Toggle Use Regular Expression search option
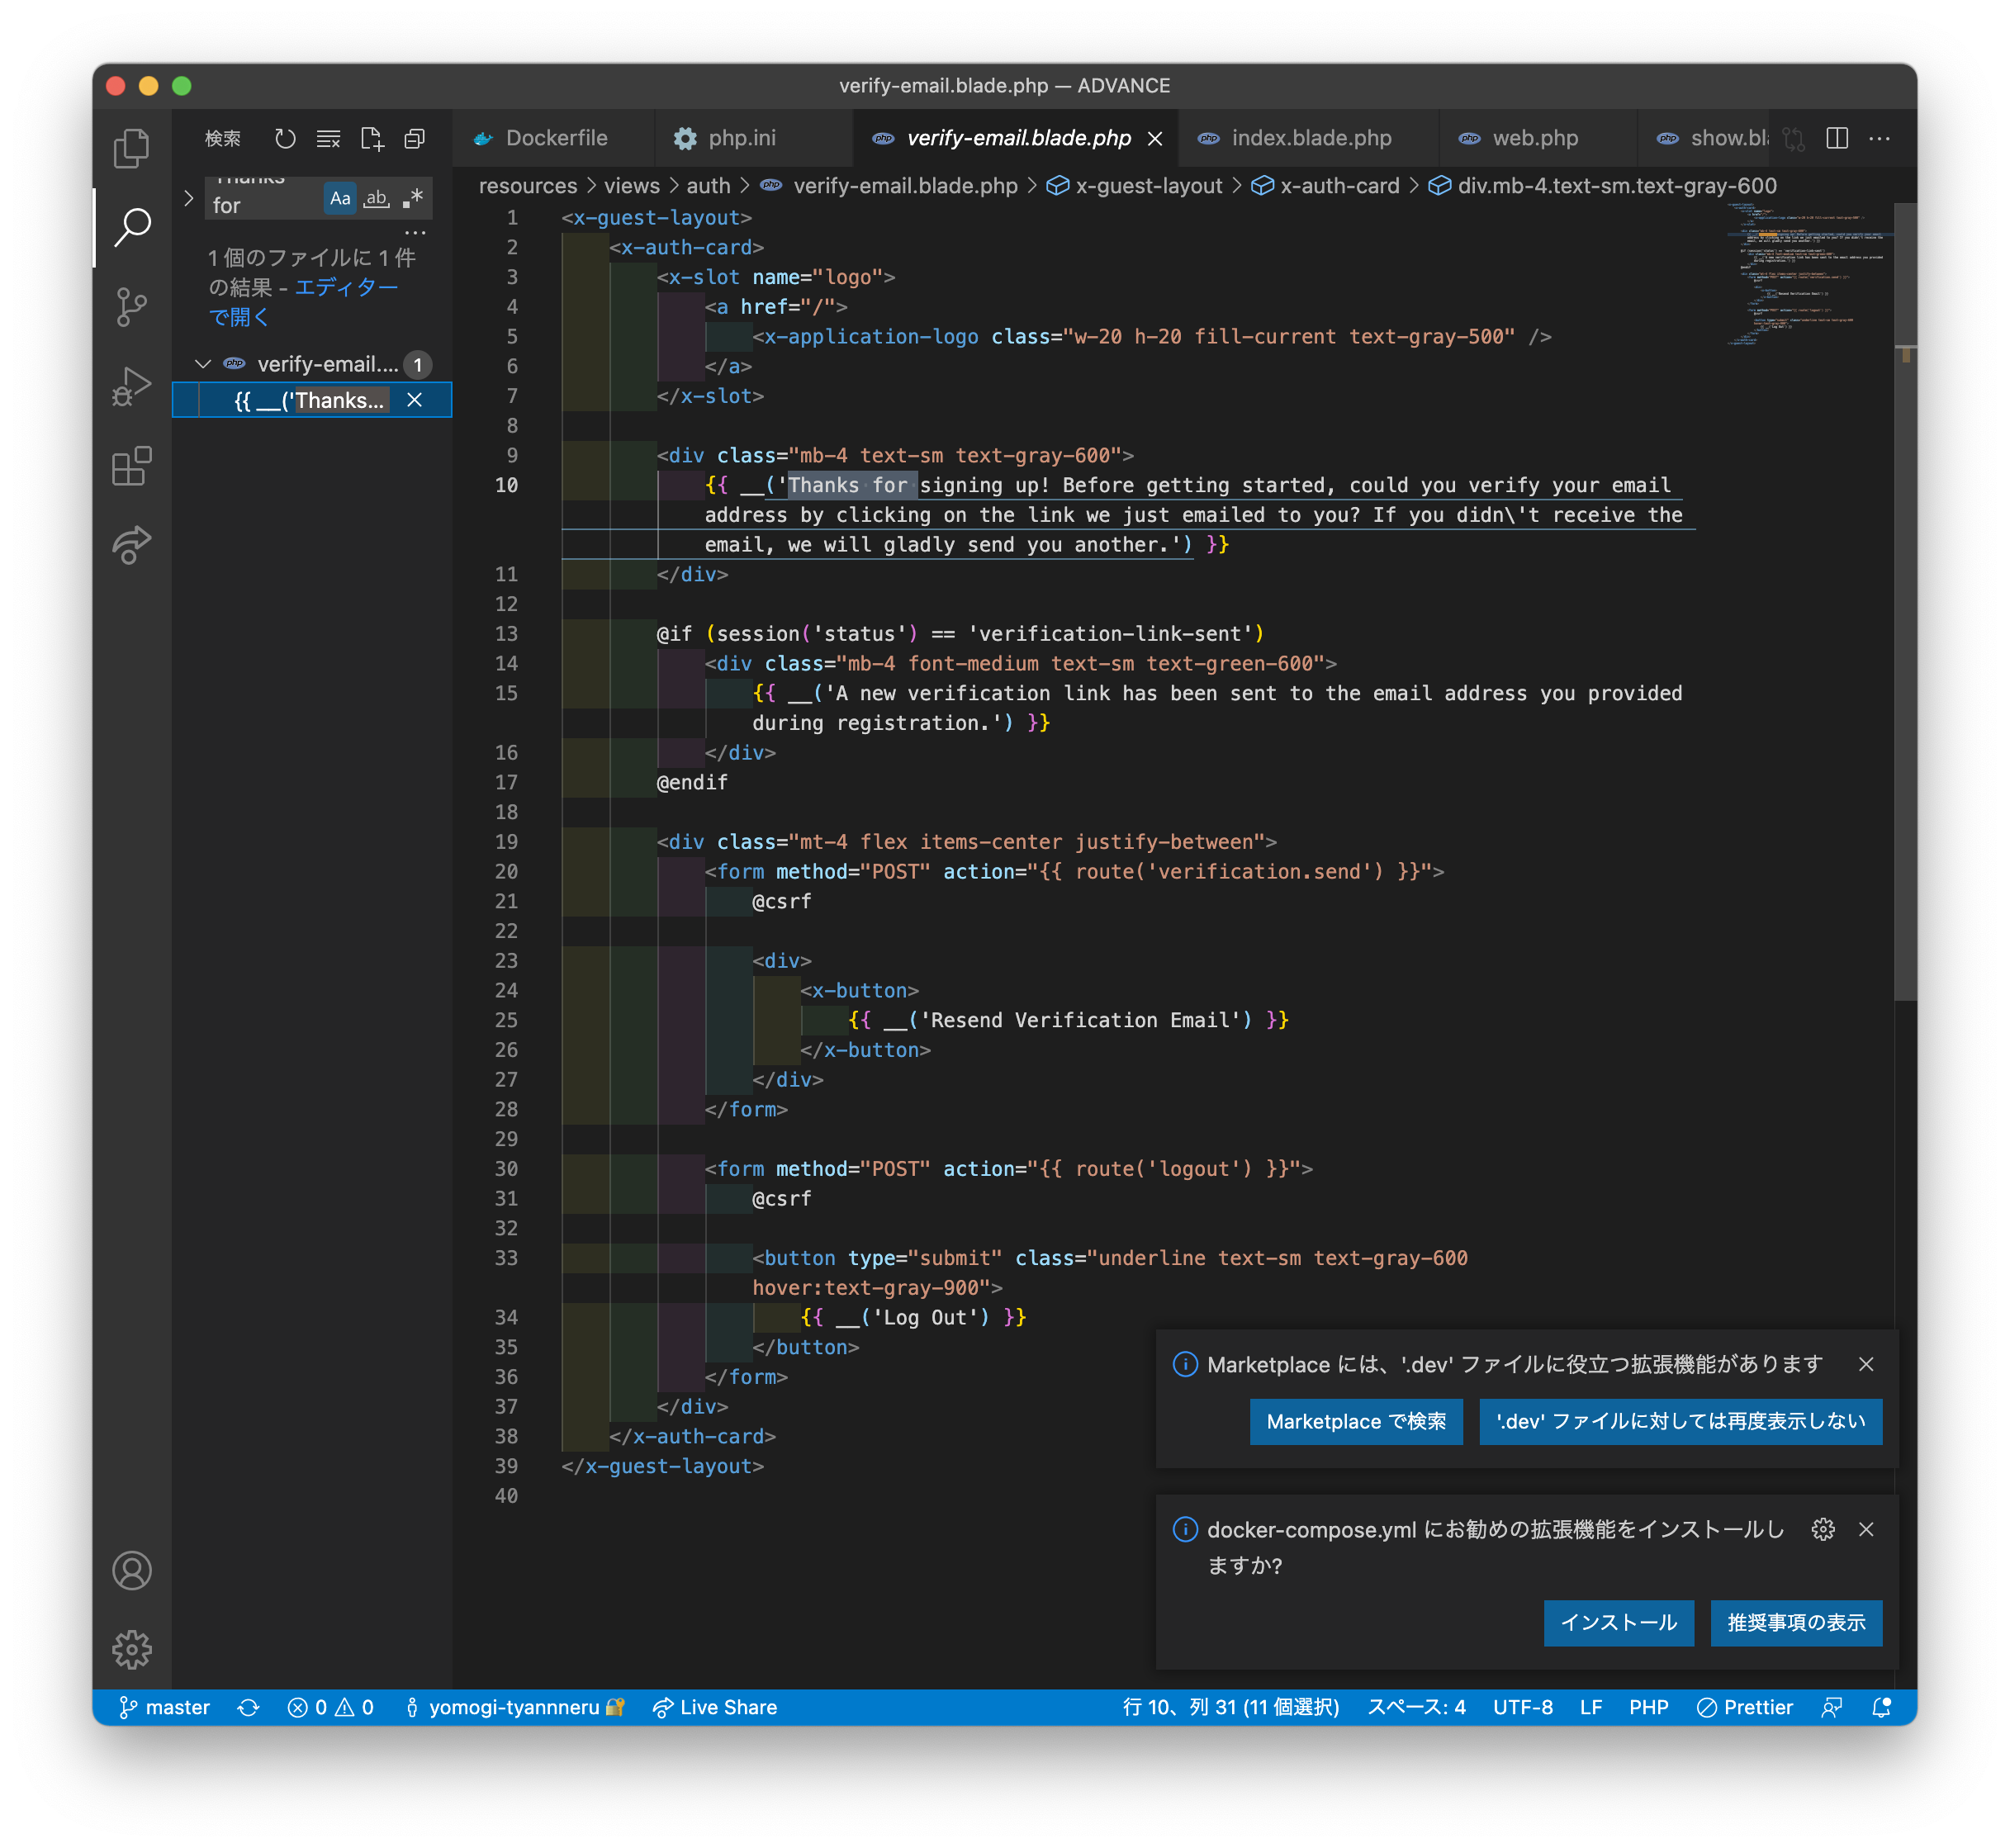The width and height of the screenshot is (2010, 1848). (x=412, y=198)
